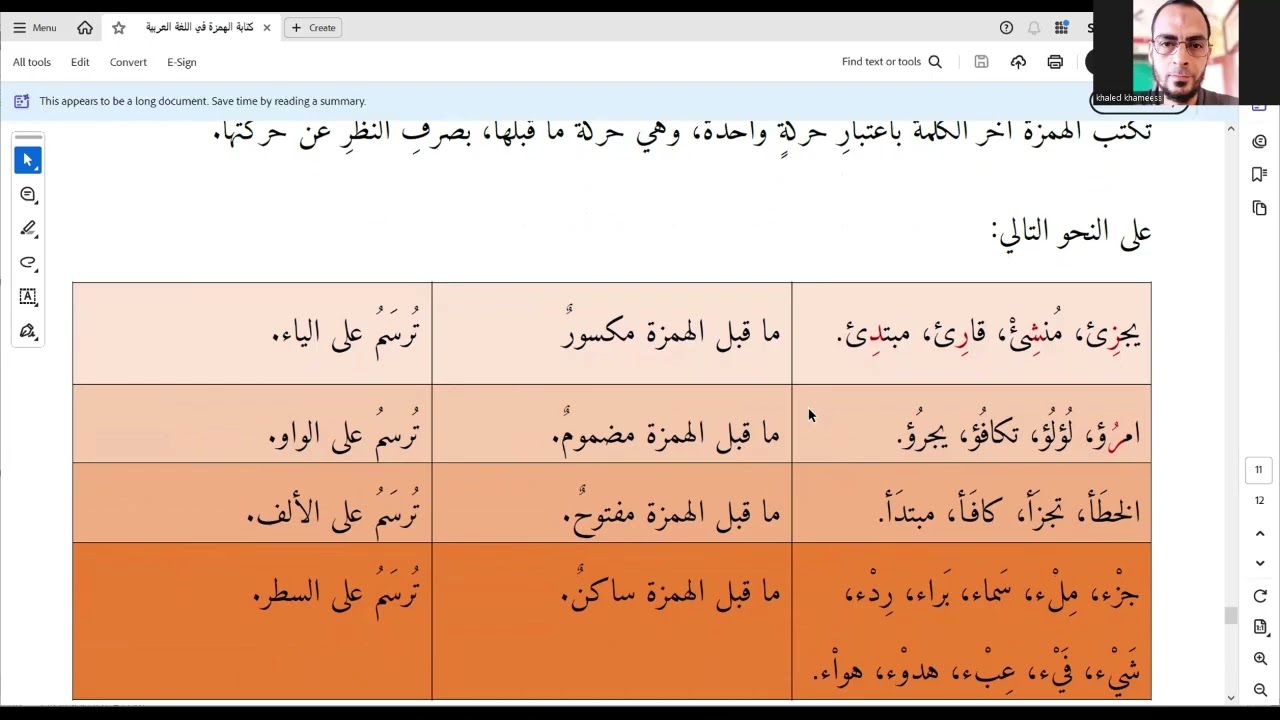
Task: Click the AI summary icon in banner
Action: click(22, 101)
